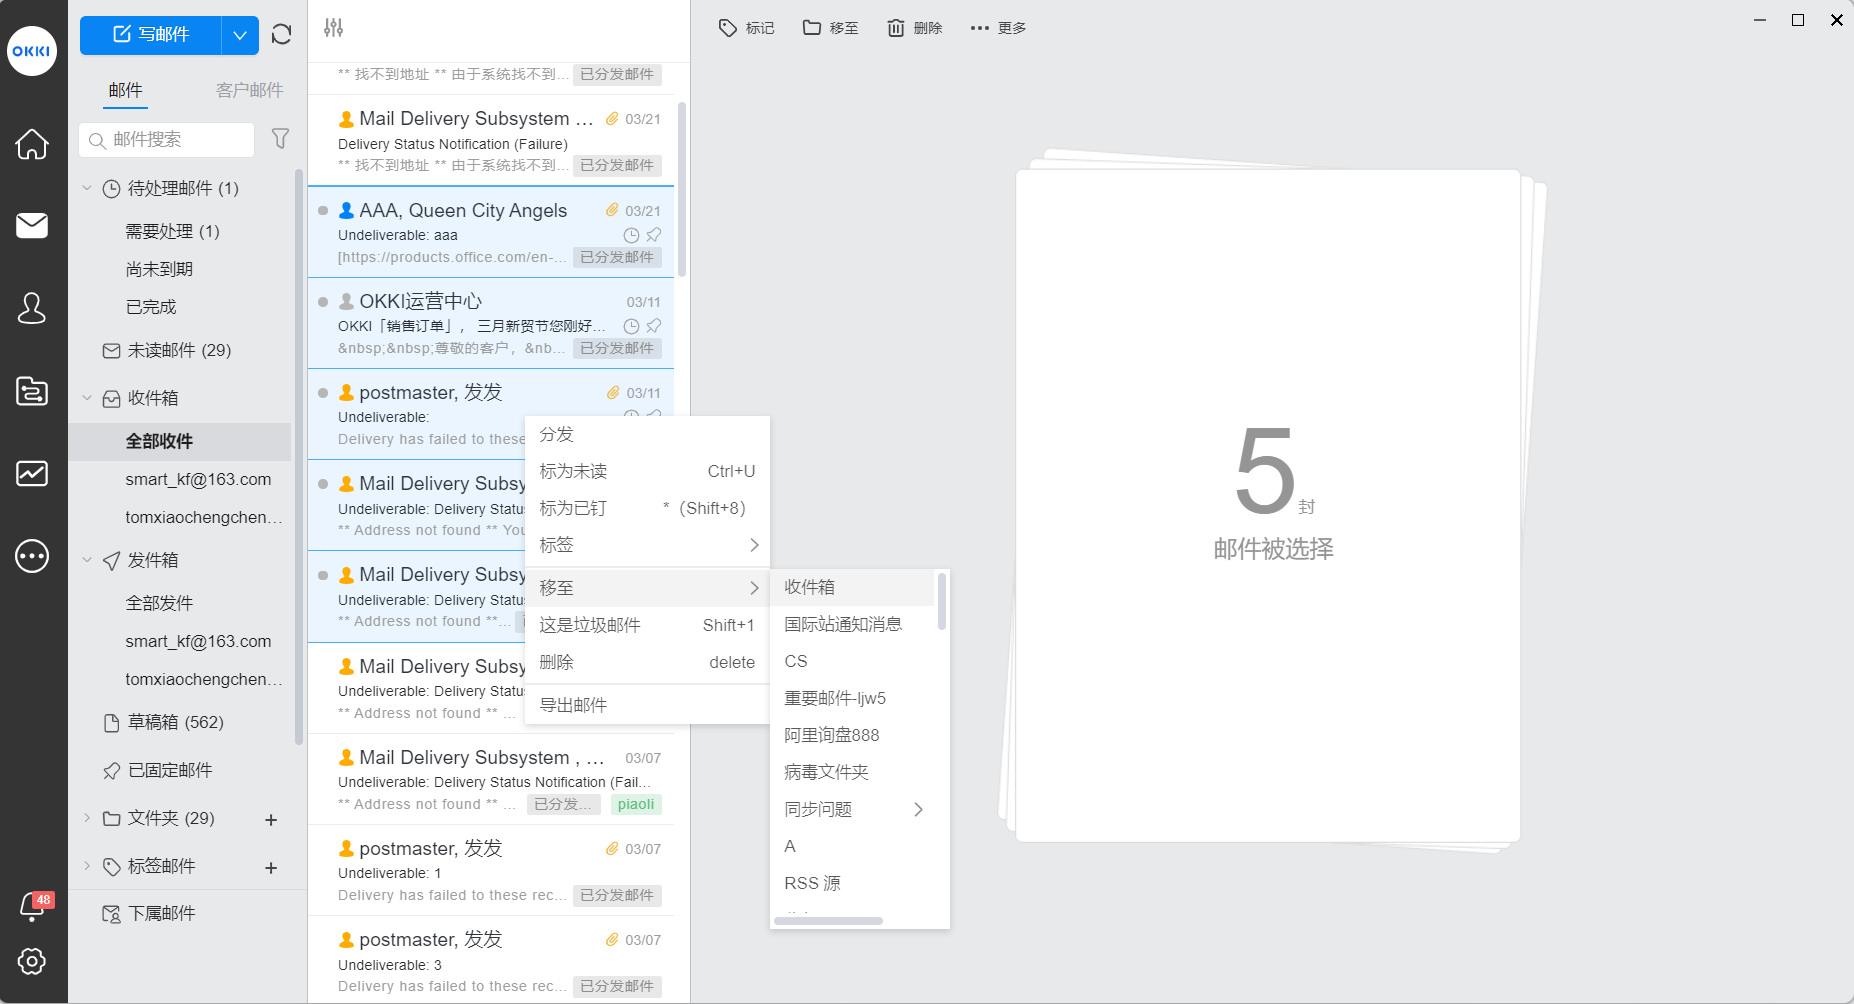Click the funnel filter icon next to mail search
This screenshot has width=1854, height=1004.
[281, 139]
